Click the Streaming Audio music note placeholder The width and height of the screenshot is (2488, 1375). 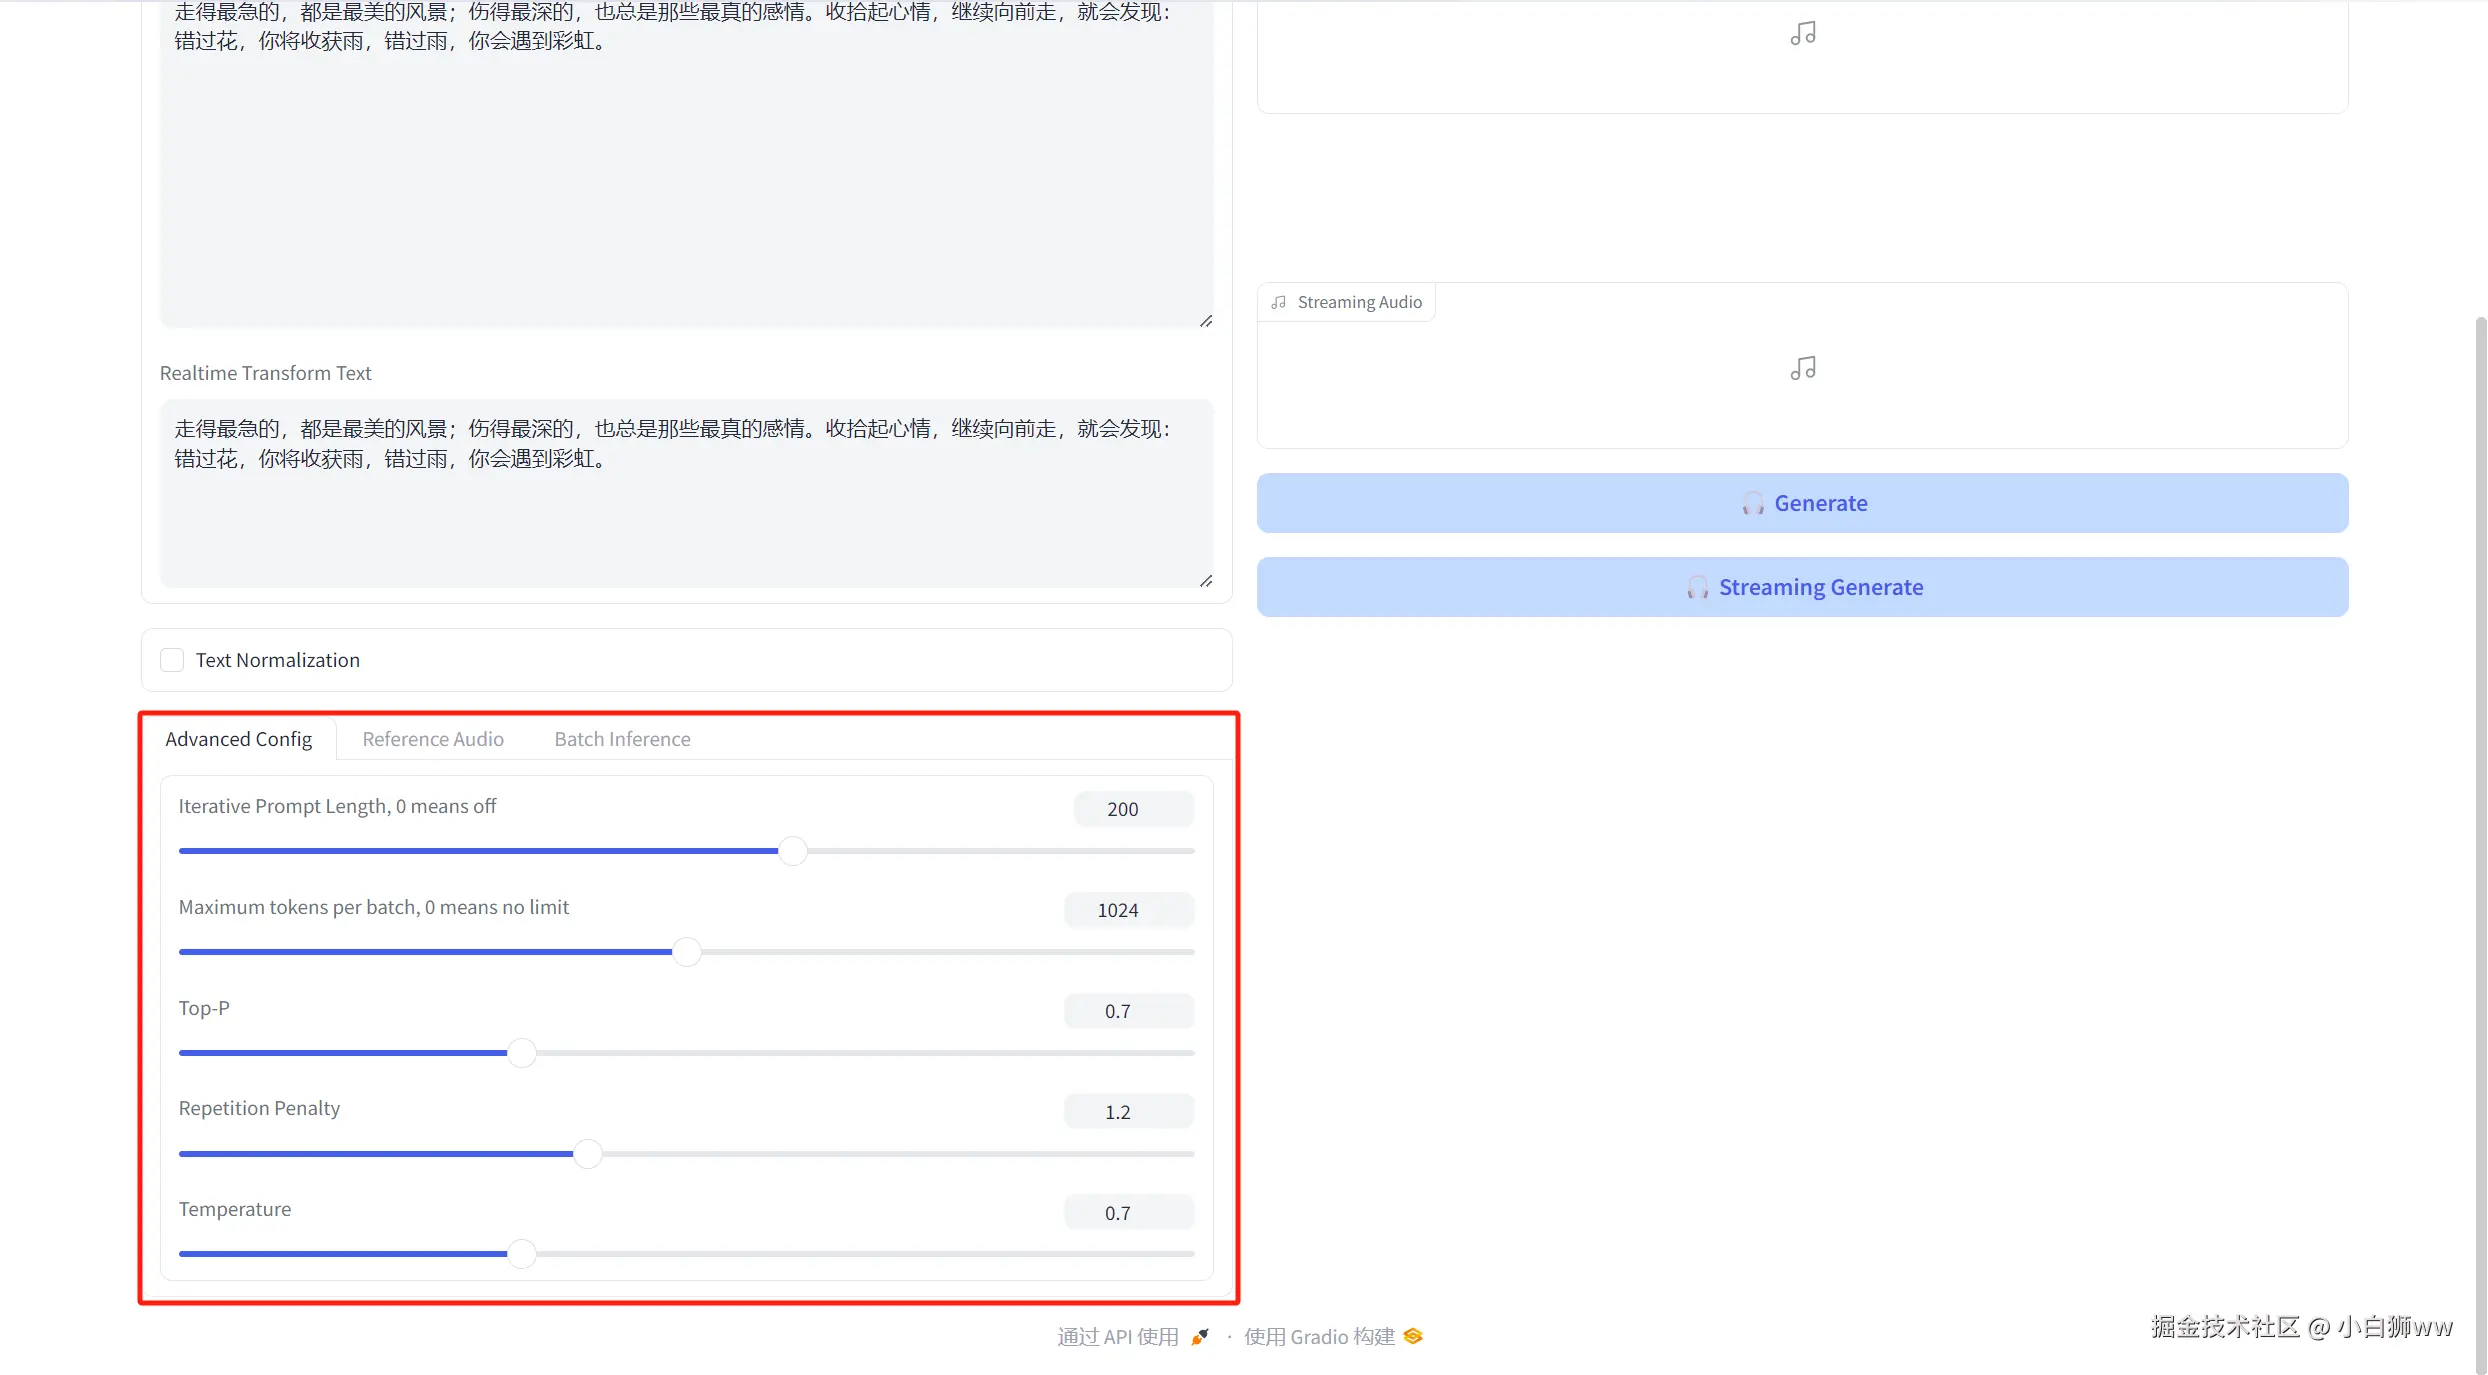[x=1802, y=369]
